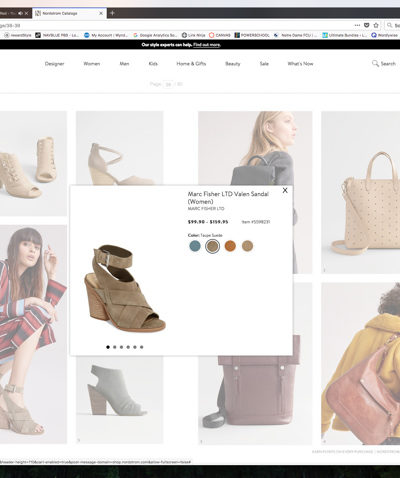Select the Taupe Suede color swatch
This screenshot has height=478, width=400.
[212, 246]
